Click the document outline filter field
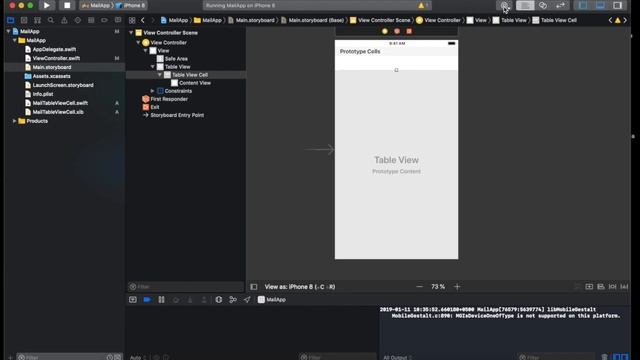The image size is (640, 360). click(x=186, y=287)
